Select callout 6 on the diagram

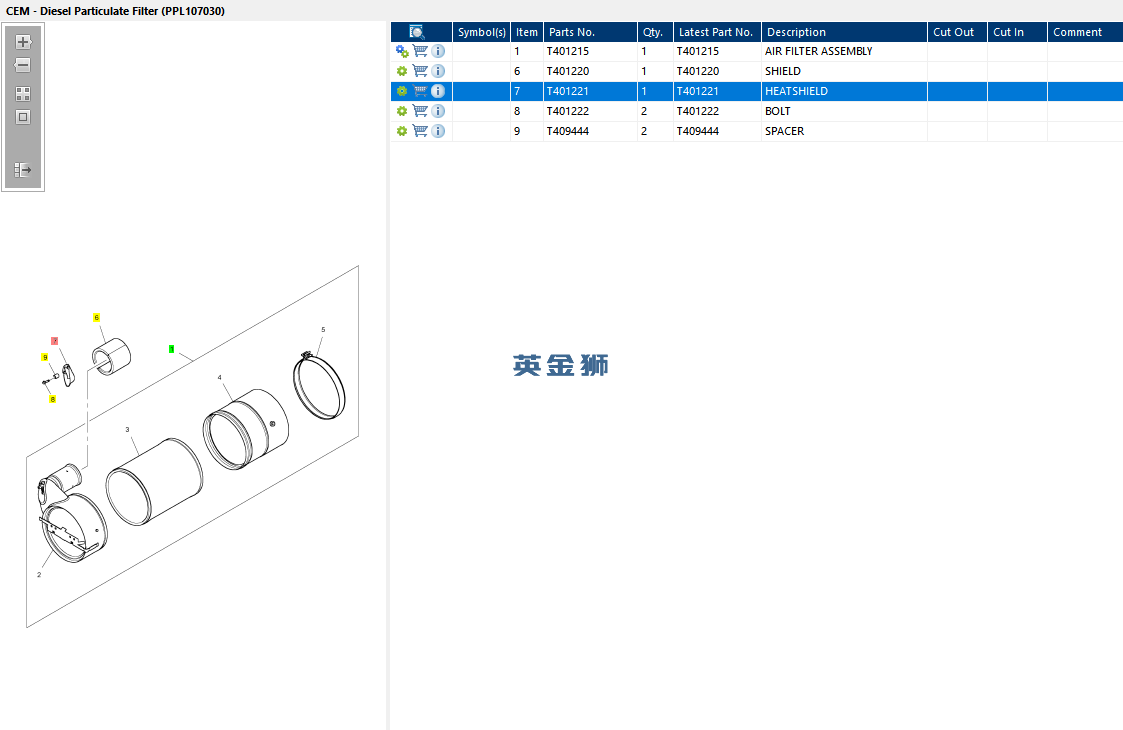tap(97, 317)
